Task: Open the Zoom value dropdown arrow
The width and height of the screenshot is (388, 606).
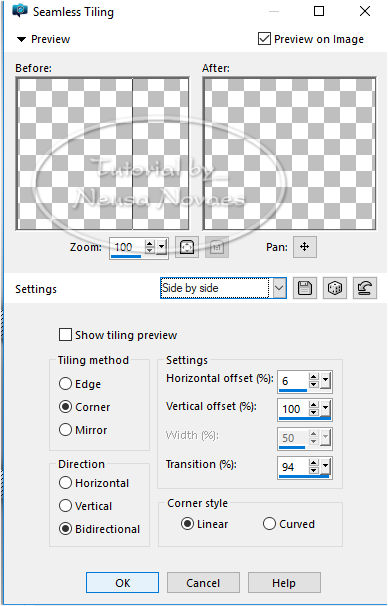Action: click(162, 247)
